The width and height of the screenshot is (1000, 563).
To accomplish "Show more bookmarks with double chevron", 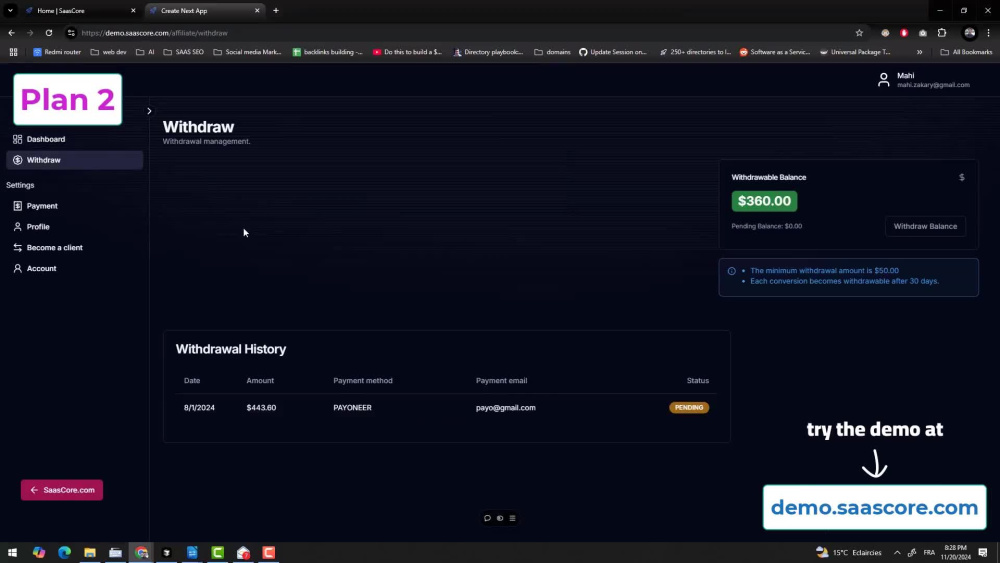I will coord(920,52).
